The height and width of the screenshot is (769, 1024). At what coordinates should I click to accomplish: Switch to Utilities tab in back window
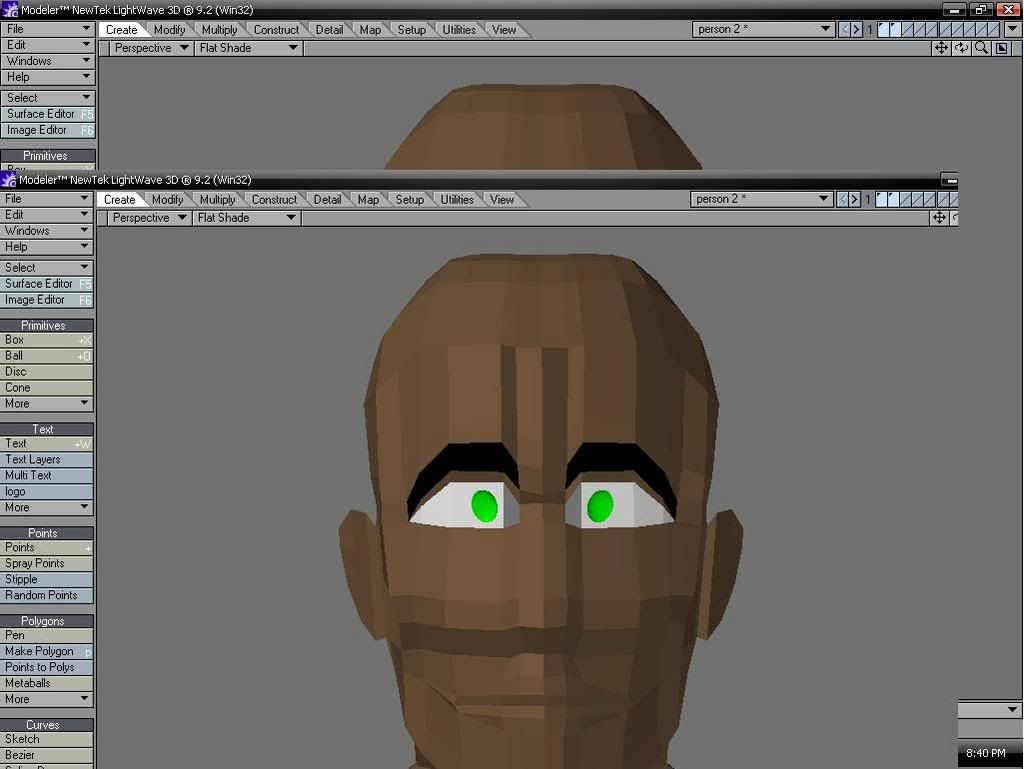click(459, 30)
